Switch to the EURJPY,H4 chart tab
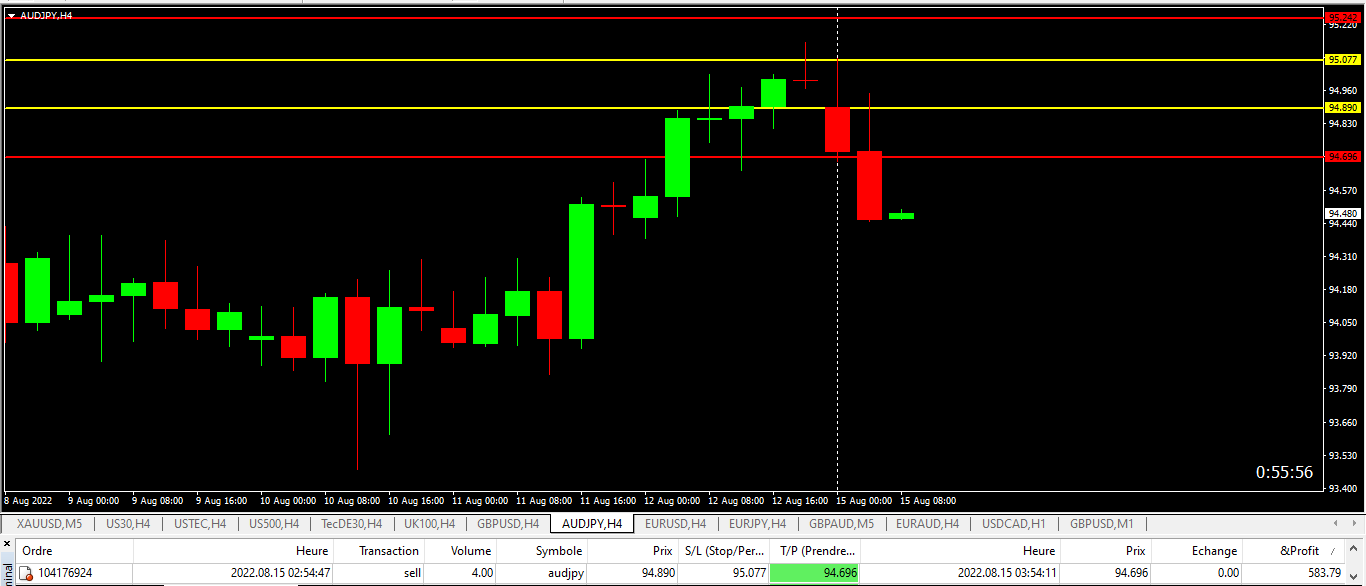 (x=757, y=523)
